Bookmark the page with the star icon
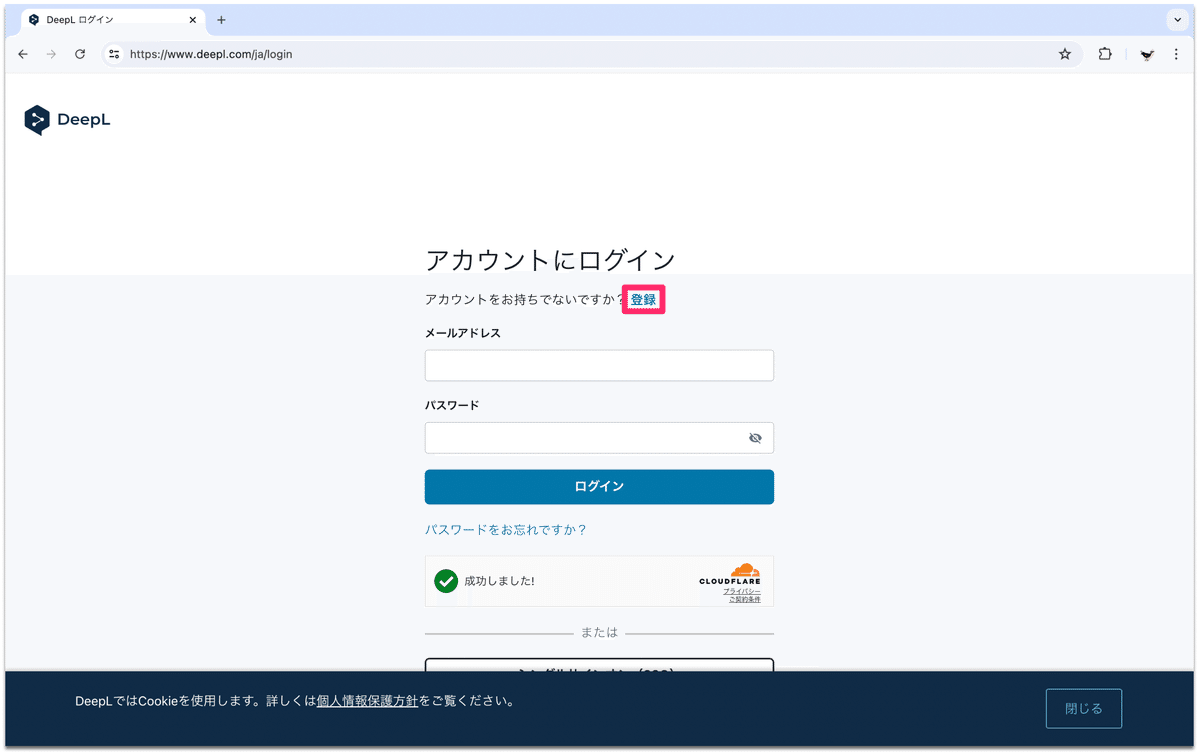Screen dimensions: 1200x754 1064,54
